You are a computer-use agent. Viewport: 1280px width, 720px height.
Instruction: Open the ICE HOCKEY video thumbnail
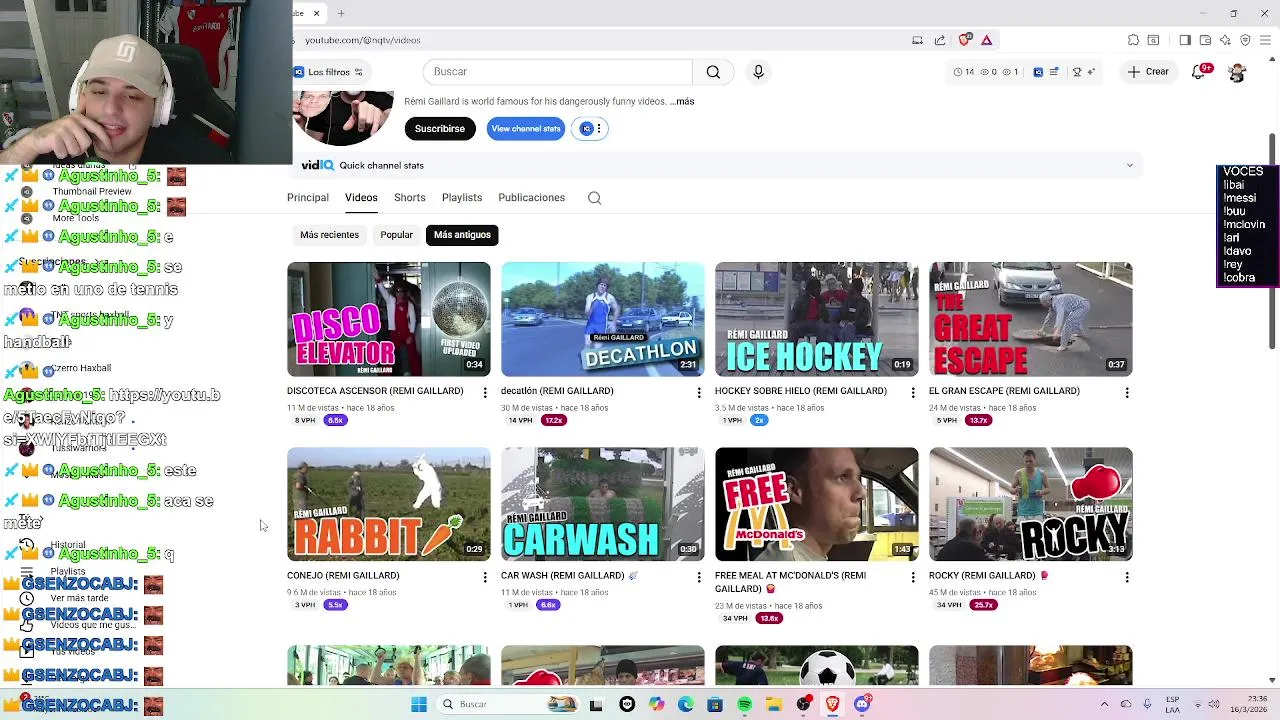coord(817,320)
